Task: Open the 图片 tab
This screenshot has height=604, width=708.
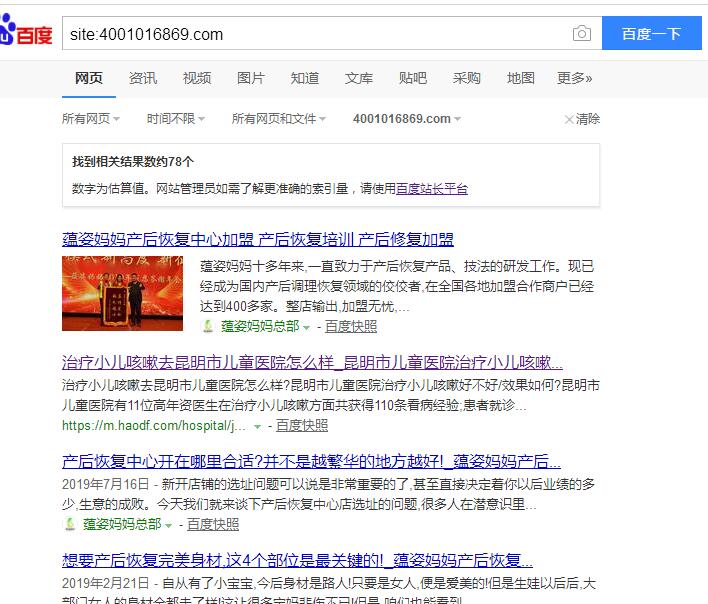Action: [x=251, y=78]
